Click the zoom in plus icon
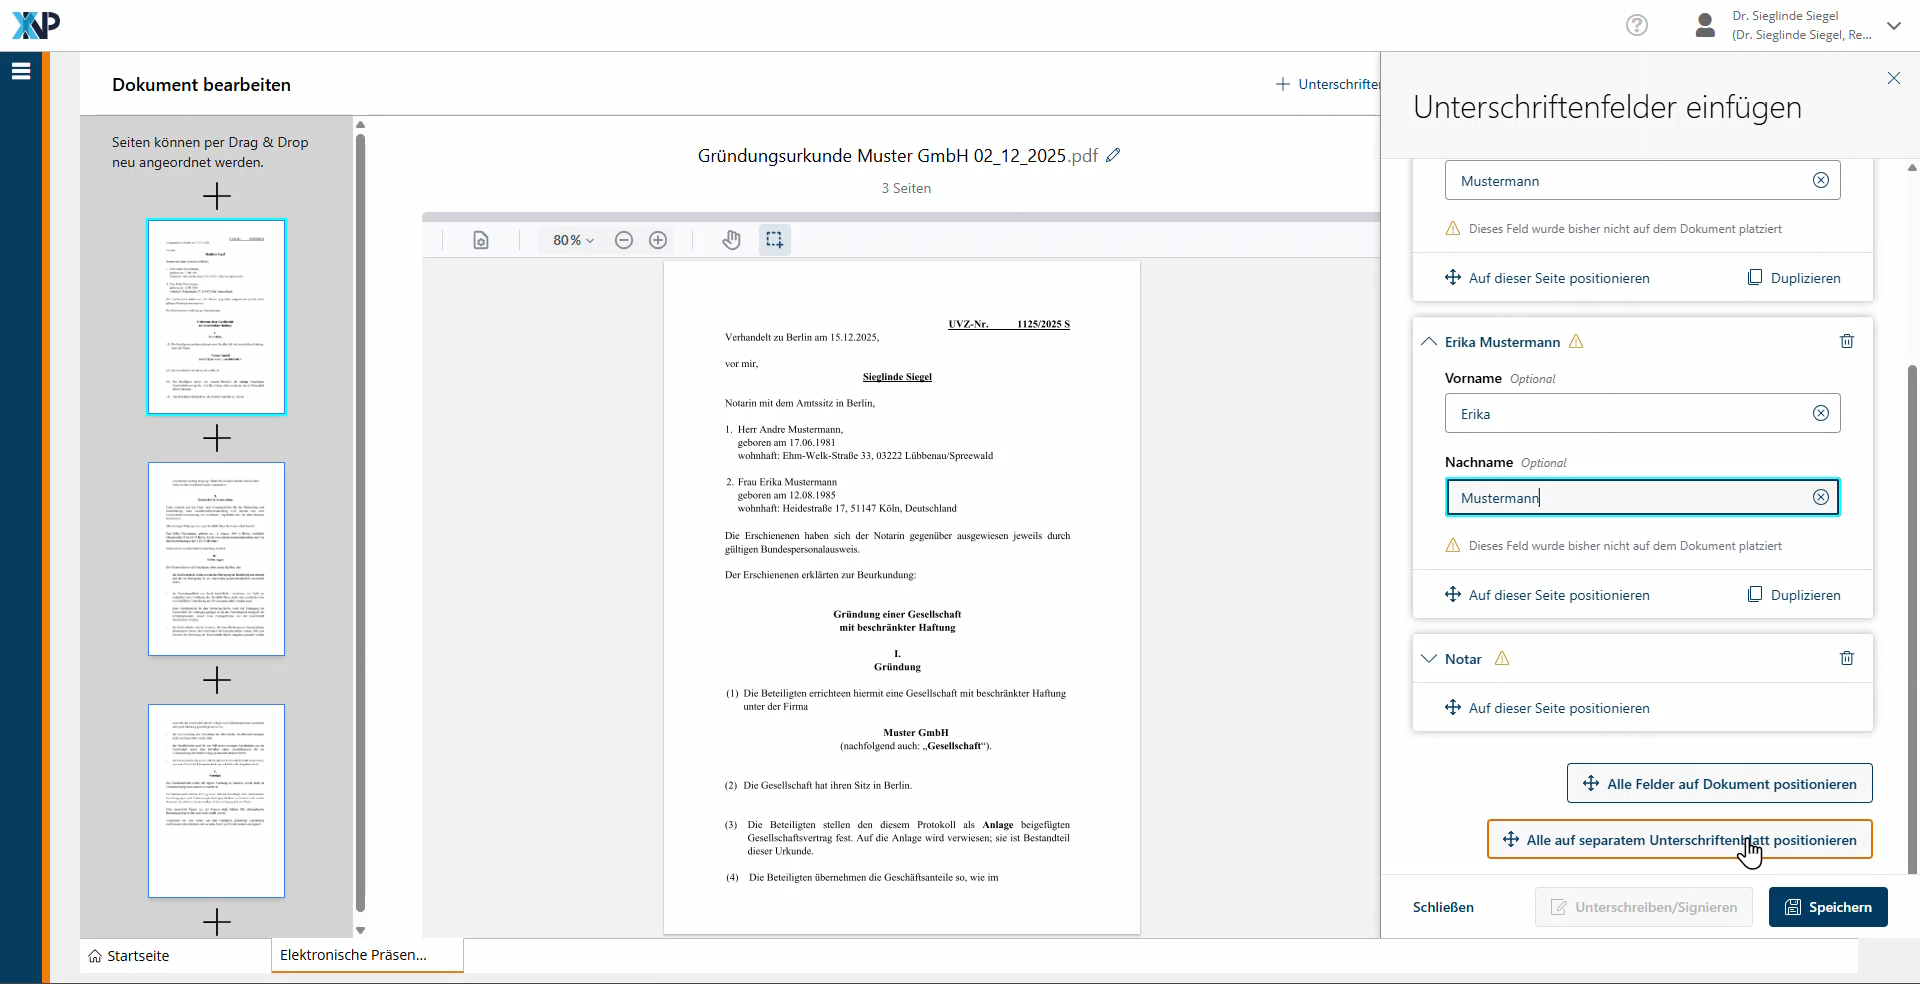Viewport: 1920px width, 984px height. pos(658,240)
